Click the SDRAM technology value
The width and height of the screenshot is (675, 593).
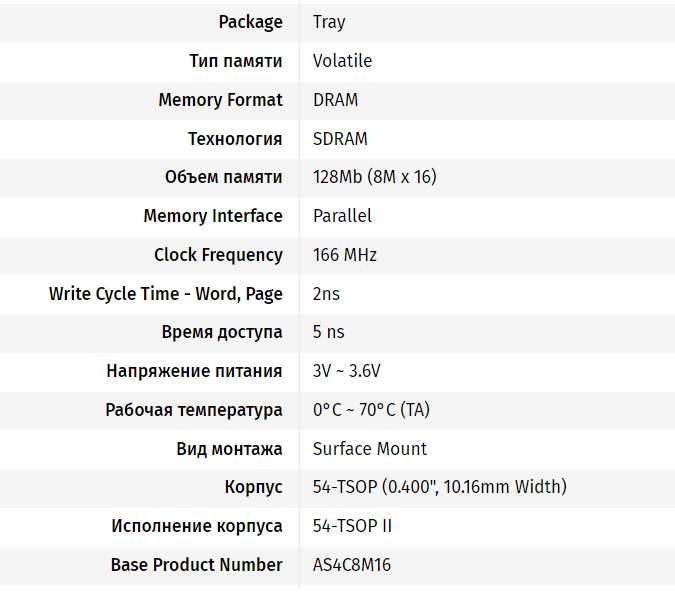click(x=340, y=139)
